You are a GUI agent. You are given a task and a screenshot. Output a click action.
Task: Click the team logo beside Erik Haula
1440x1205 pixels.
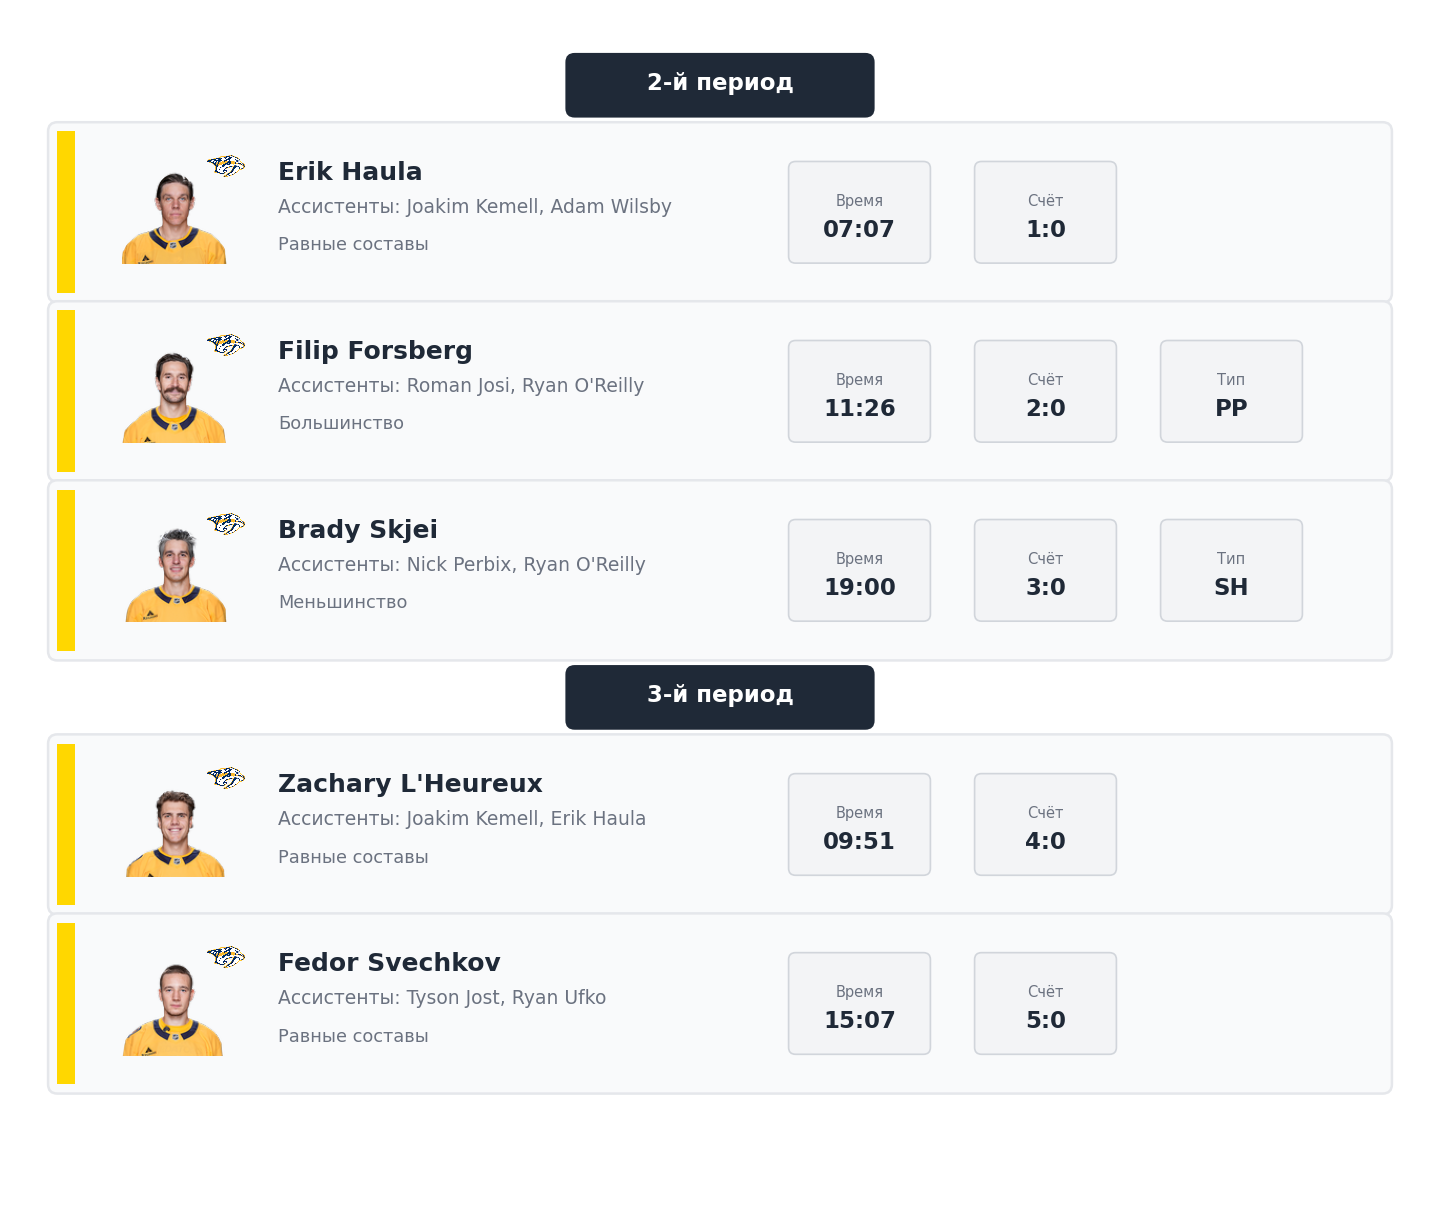[226, 166]
